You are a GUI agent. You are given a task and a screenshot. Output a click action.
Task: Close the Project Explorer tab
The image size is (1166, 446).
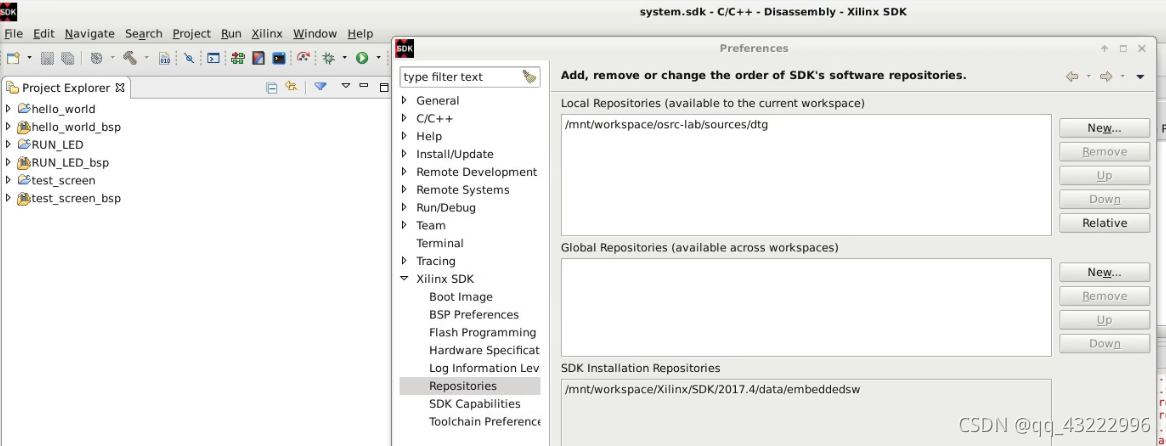tap(120, 88)
